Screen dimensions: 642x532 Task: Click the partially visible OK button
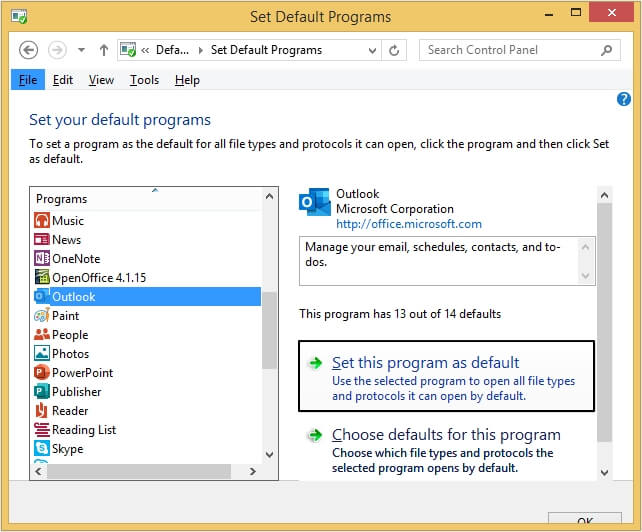[x=585, y=518]
